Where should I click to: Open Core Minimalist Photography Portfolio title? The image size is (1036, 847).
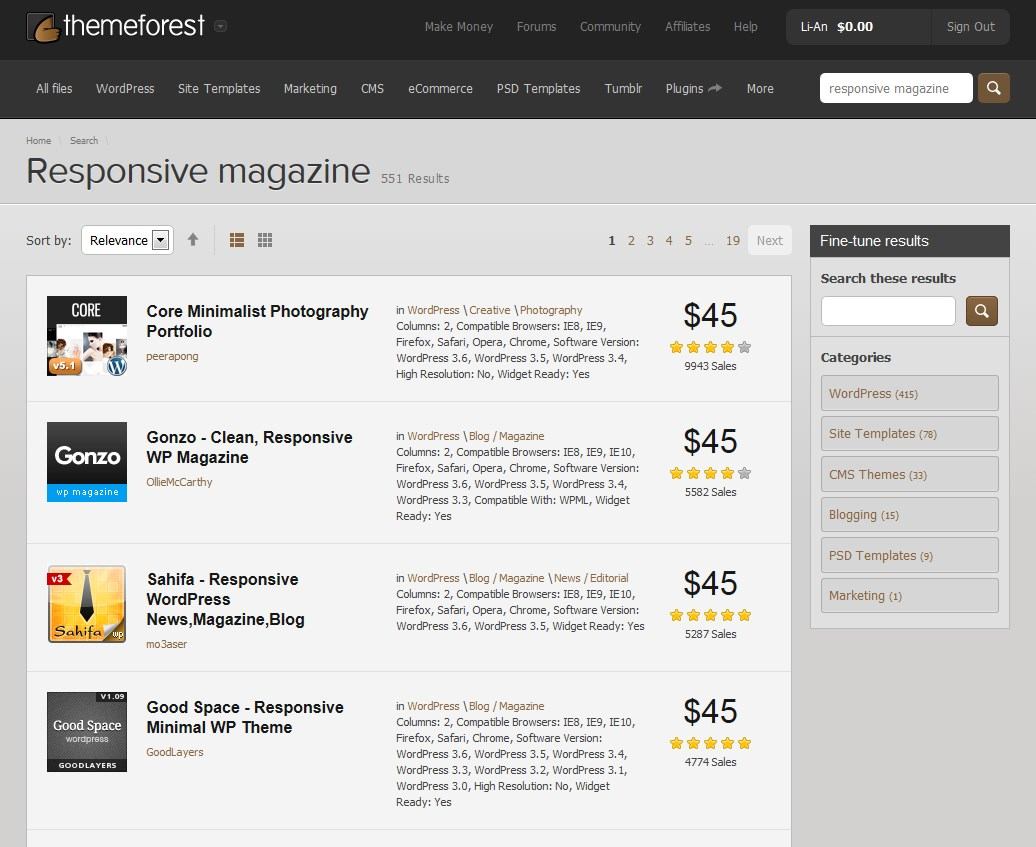click(x=257, y=321)
